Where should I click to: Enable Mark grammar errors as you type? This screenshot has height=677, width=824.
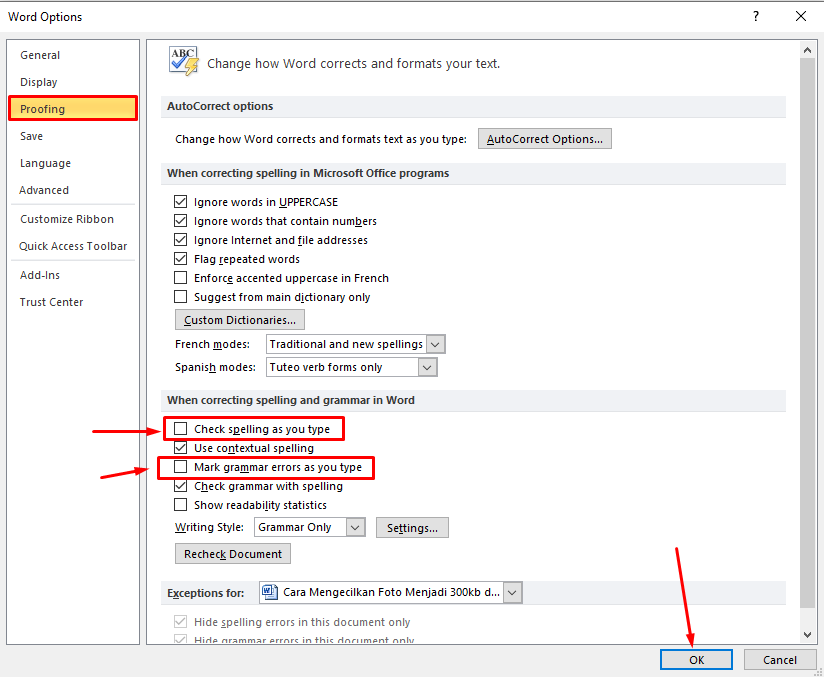[180, 467]
